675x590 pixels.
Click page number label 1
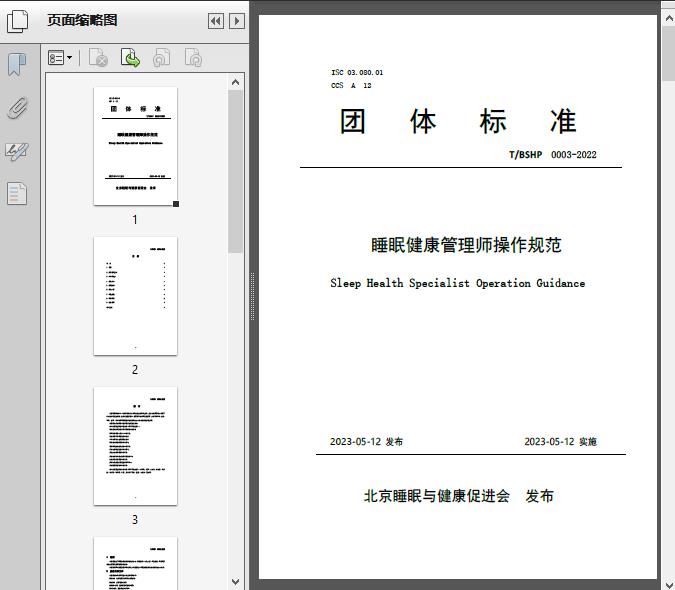(135, 220)
